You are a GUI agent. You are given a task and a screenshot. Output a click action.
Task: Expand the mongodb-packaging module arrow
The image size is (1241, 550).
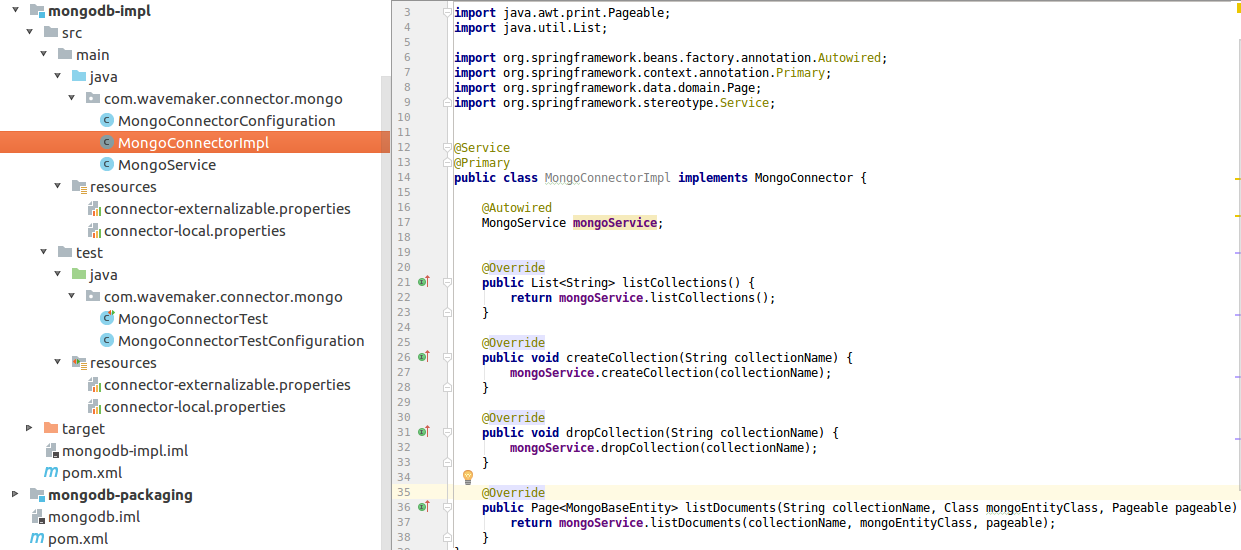tap(15, 495)
